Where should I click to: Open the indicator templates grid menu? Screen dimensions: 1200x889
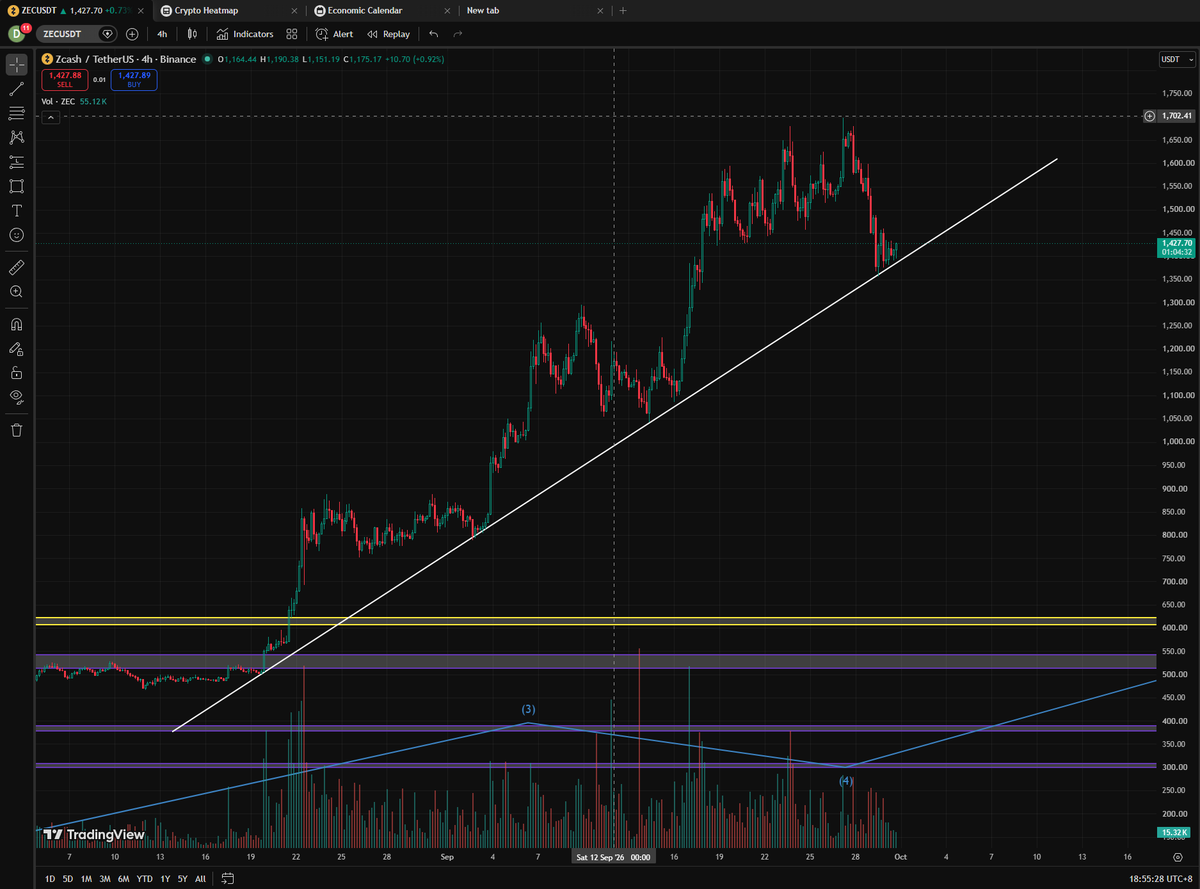[x=291, y=34]
